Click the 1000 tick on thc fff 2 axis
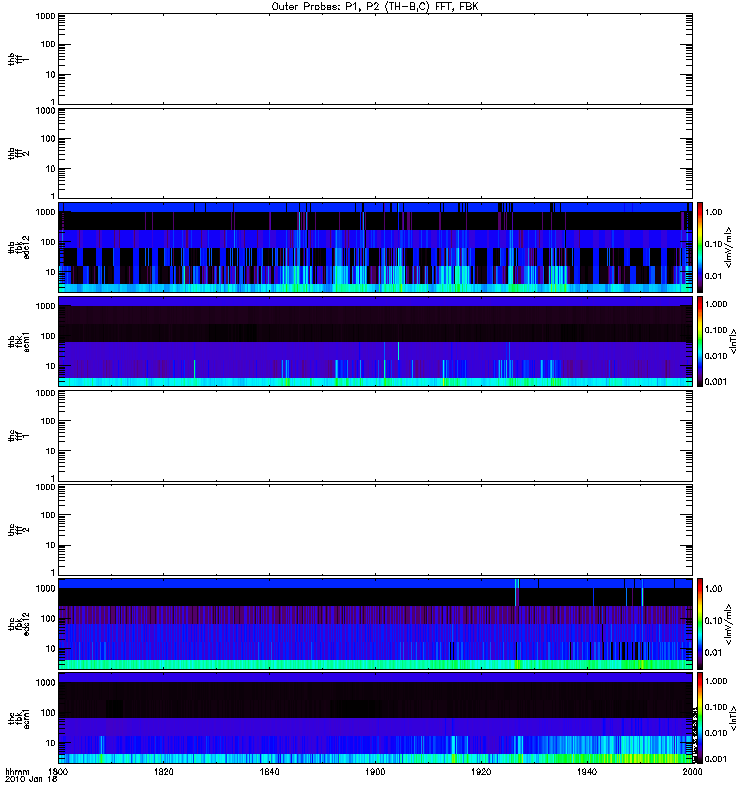Image resolution: width=750 pixels, height=800 pixels. click(x=45, y=487)
